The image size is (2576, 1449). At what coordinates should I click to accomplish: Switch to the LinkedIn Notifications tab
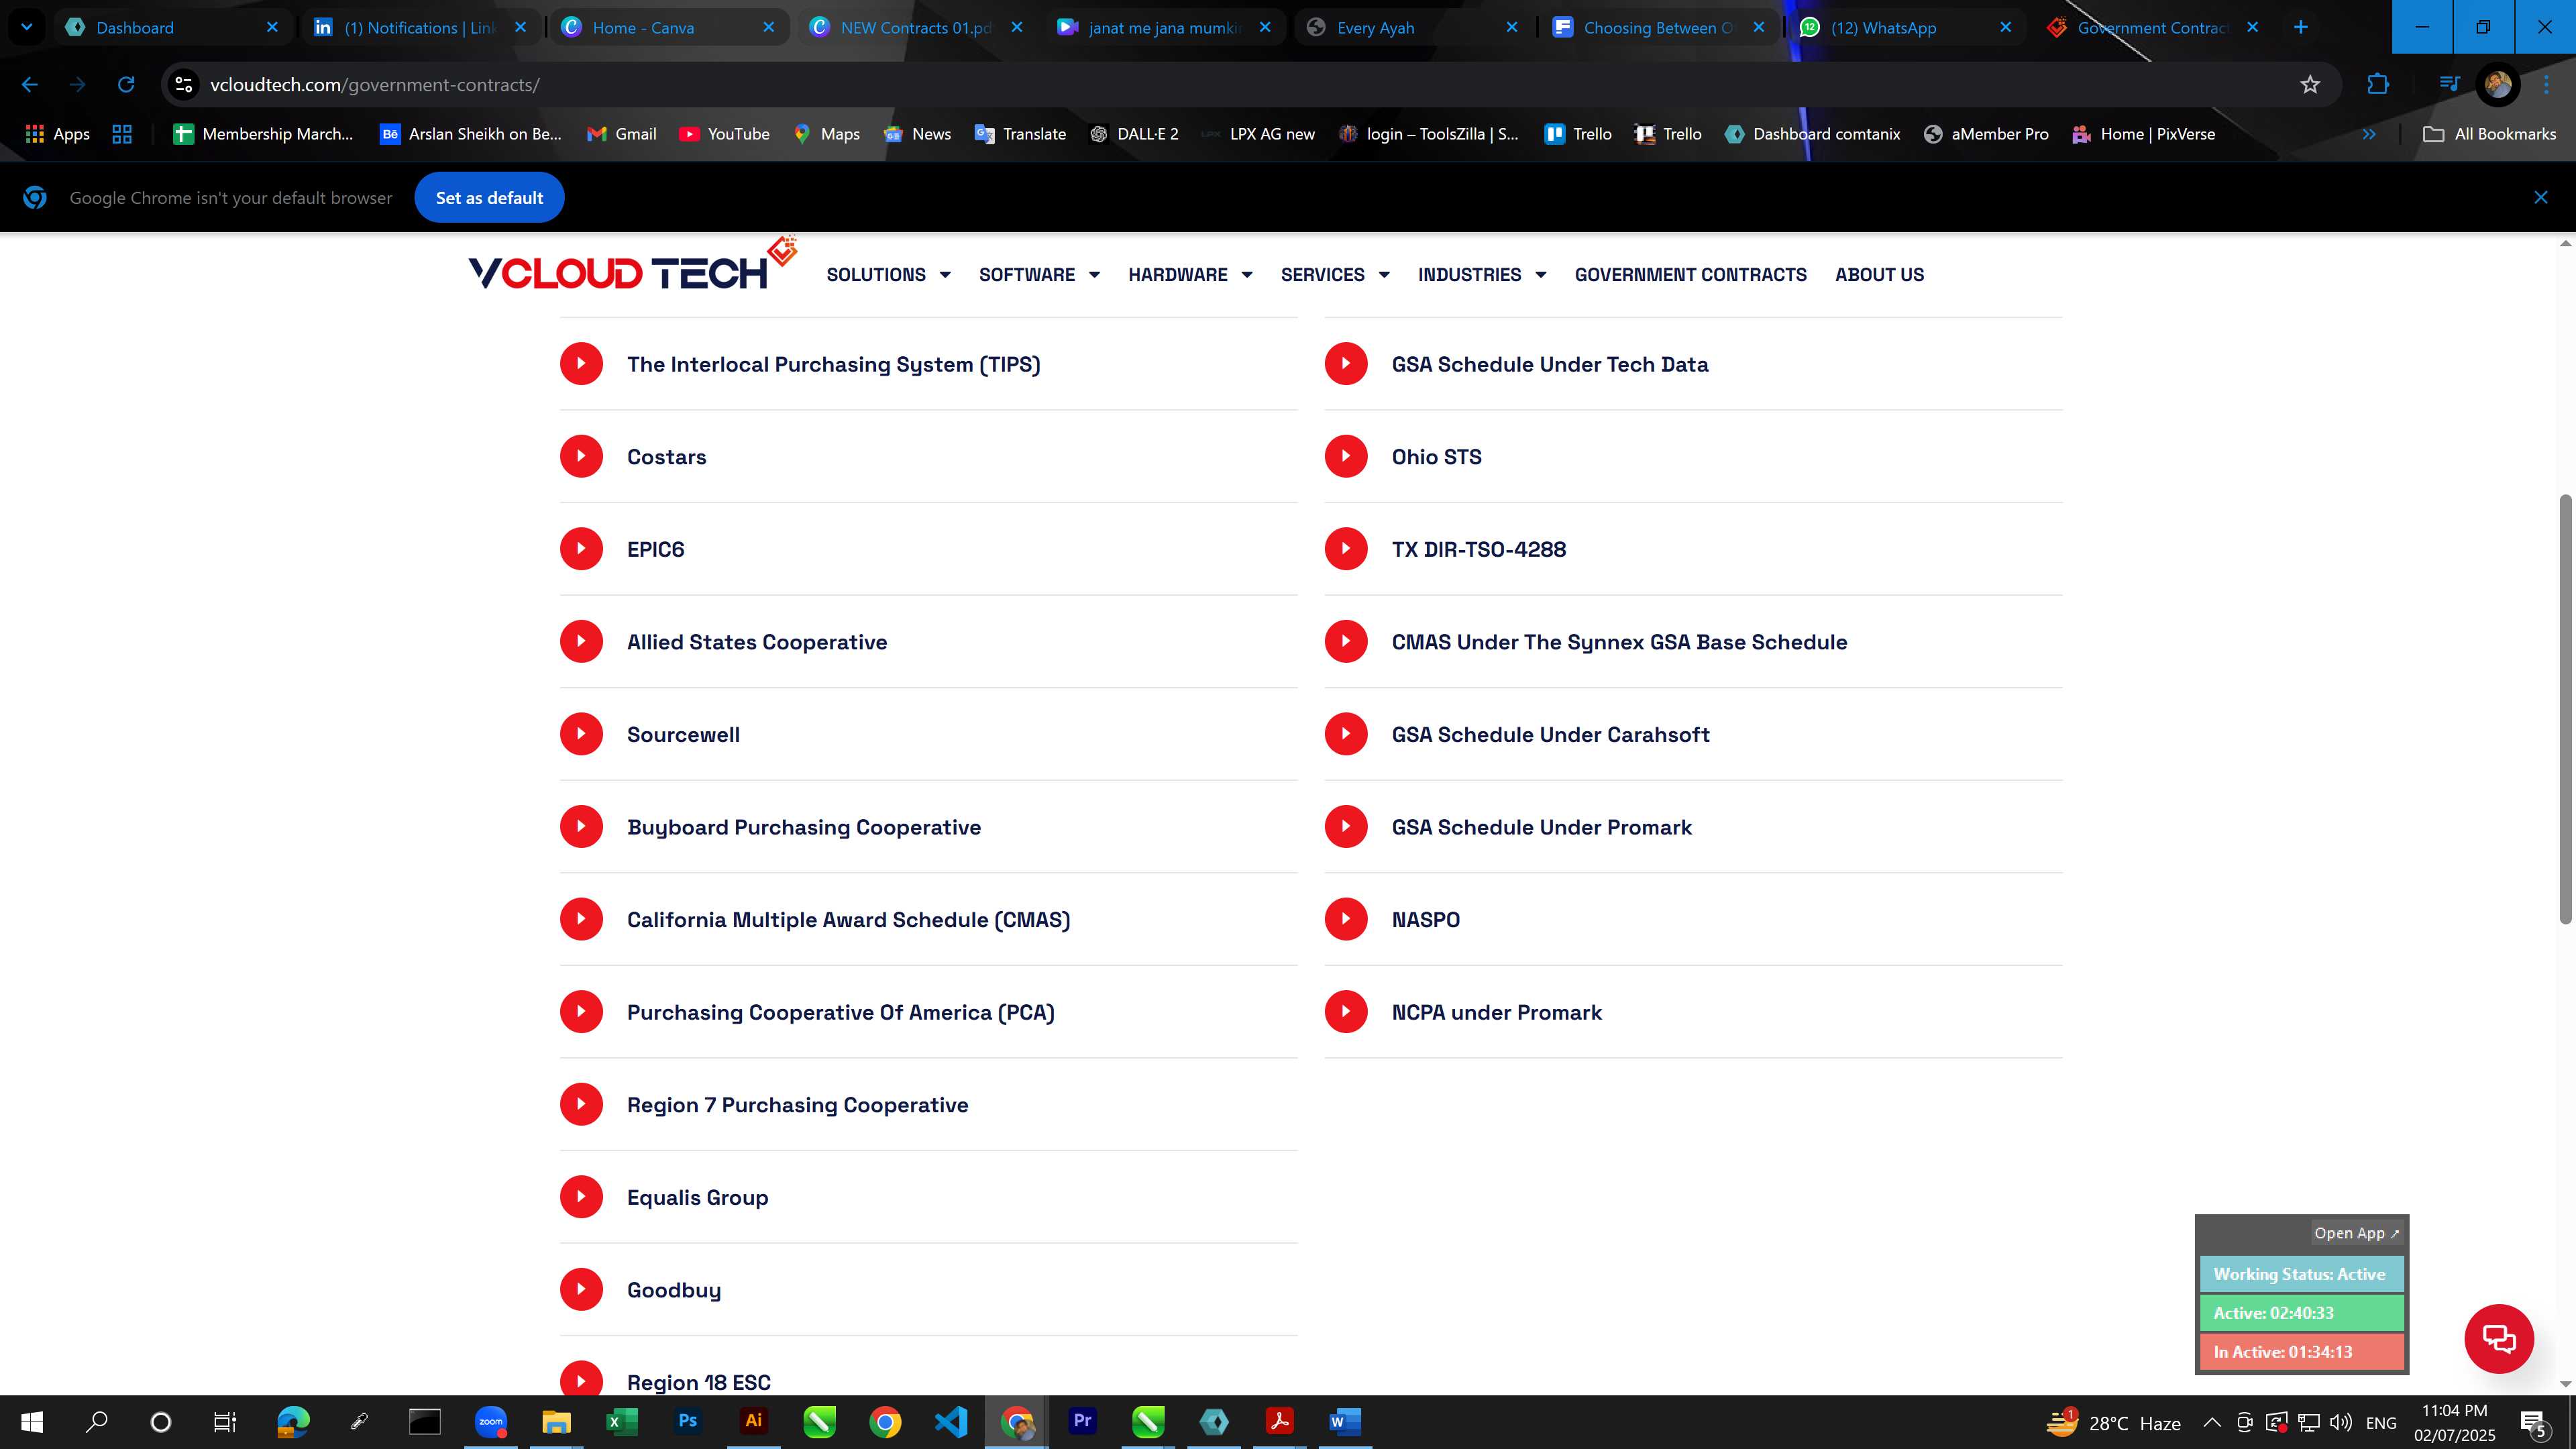[420, 27]
